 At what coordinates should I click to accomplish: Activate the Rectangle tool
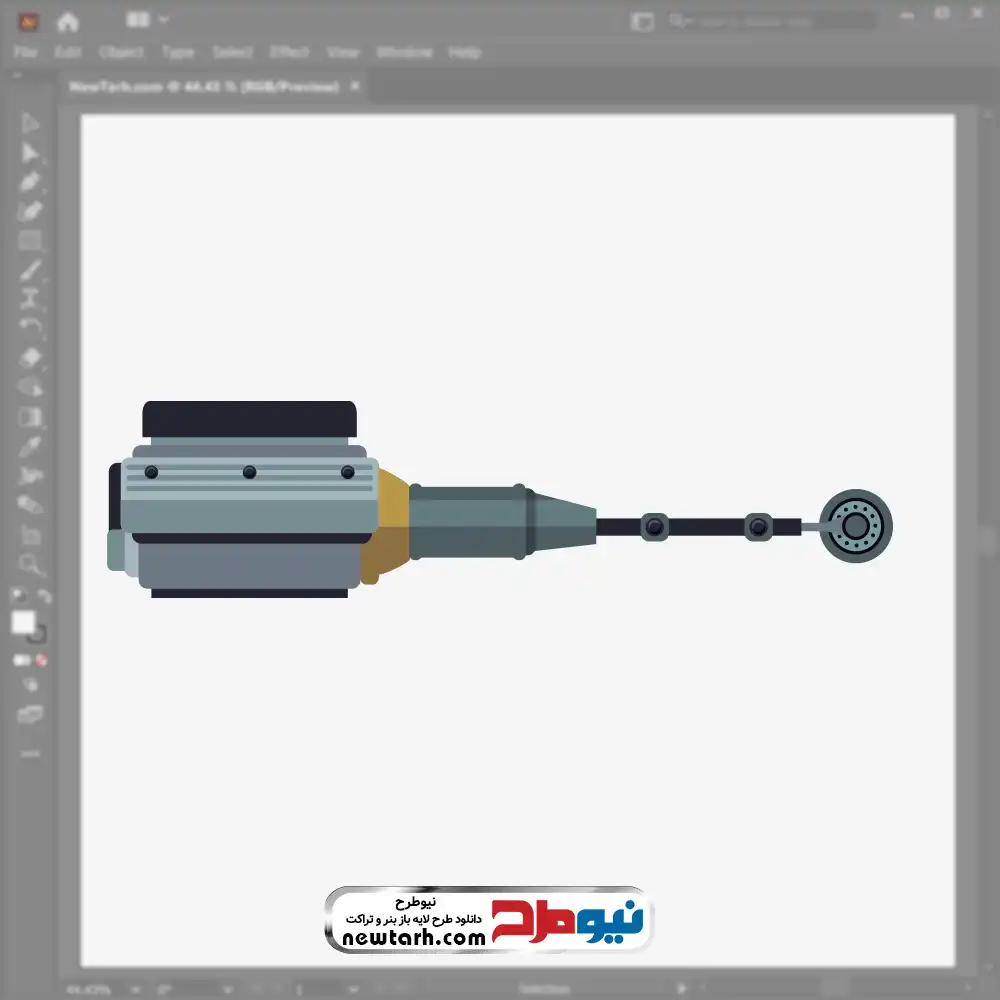30,241
